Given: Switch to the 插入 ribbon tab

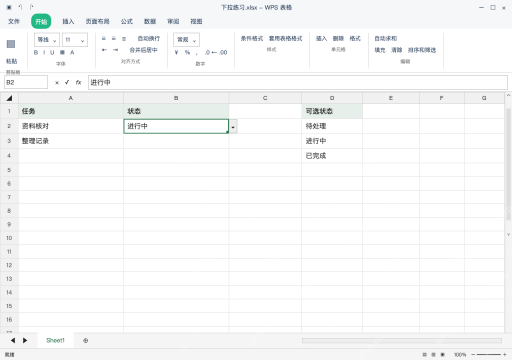Looking at the screenshot, I should 68,22.
